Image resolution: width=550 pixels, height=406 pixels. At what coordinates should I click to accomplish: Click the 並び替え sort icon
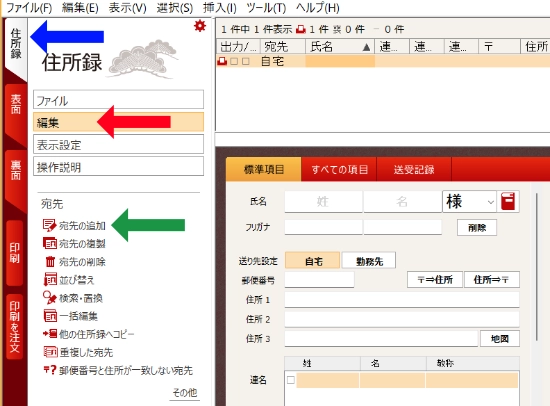tap(50, 279)
